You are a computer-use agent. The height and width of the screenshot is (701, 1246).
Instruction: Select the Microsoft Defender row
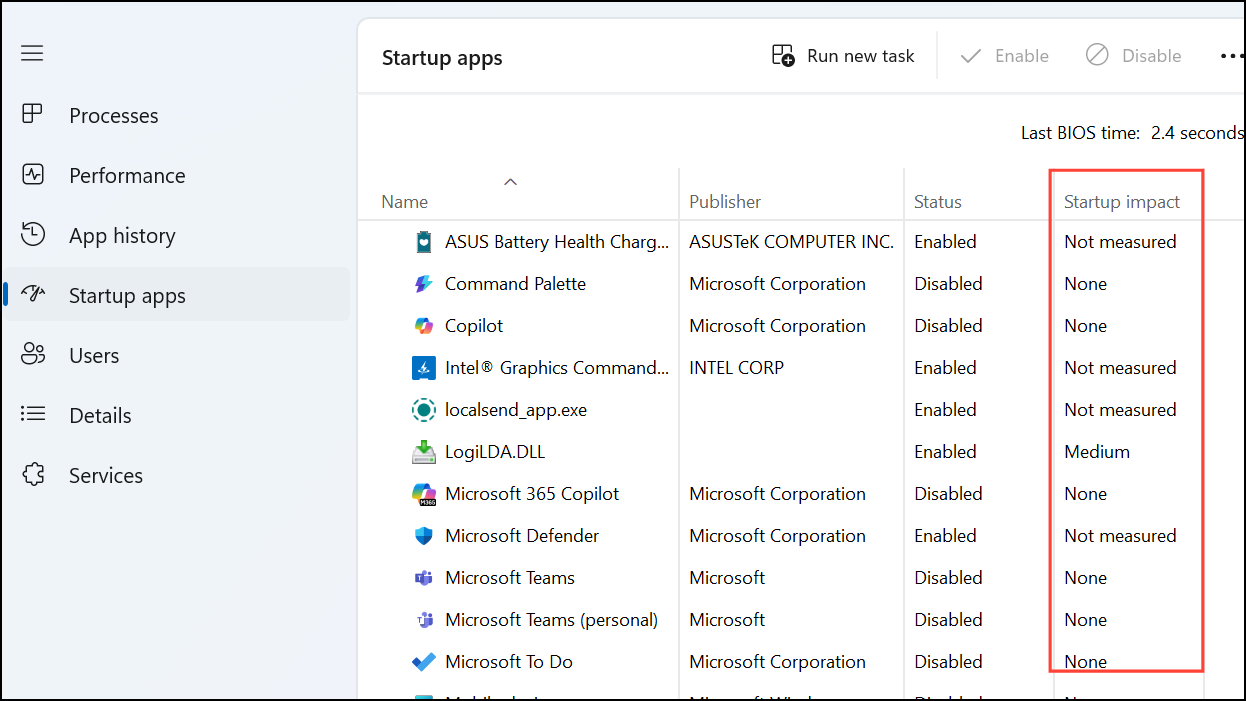point(801,536)
